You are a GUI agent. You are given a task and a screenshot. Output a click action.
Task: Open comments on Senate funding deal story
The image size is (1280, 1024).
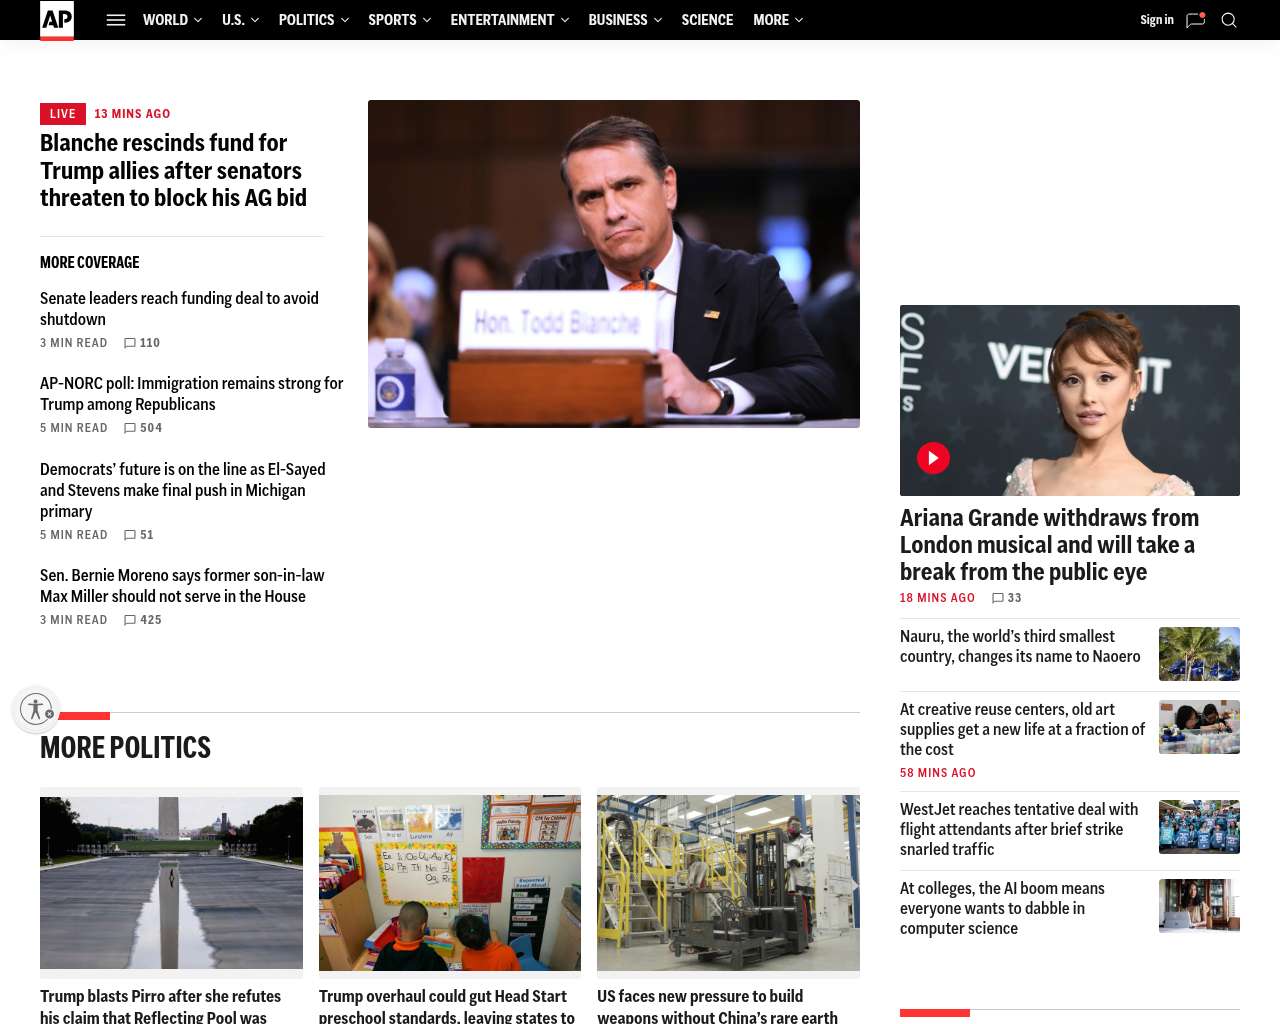[x=142, y=343]
